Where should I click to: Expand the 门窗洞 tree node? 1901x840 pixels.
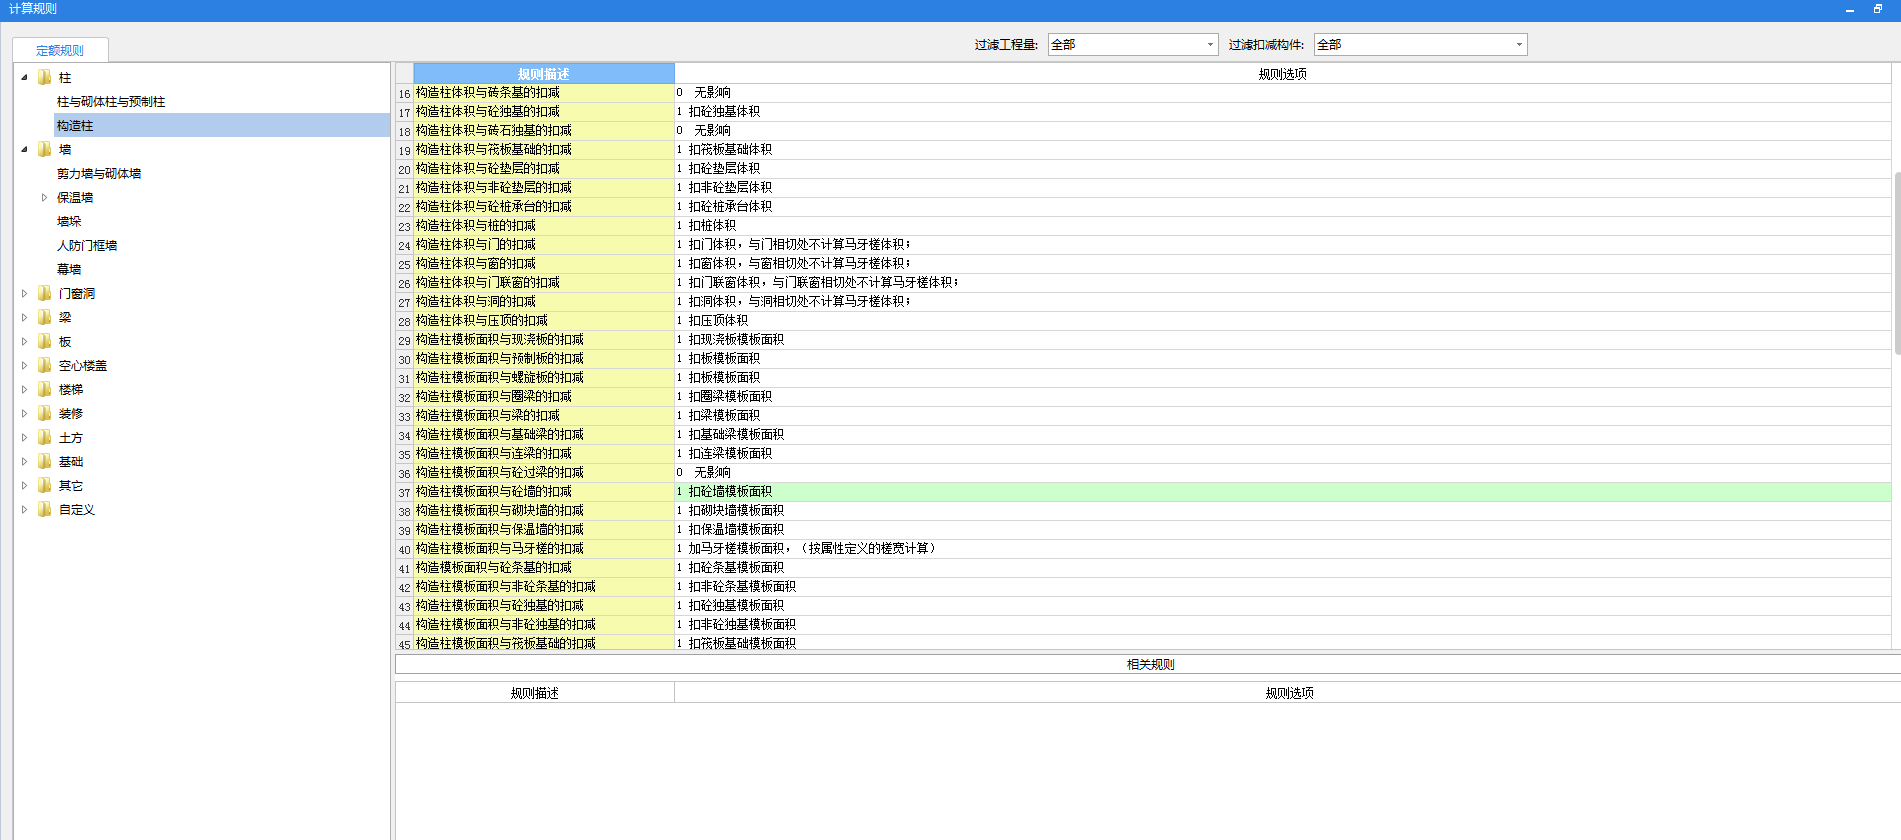click(25, 293)
